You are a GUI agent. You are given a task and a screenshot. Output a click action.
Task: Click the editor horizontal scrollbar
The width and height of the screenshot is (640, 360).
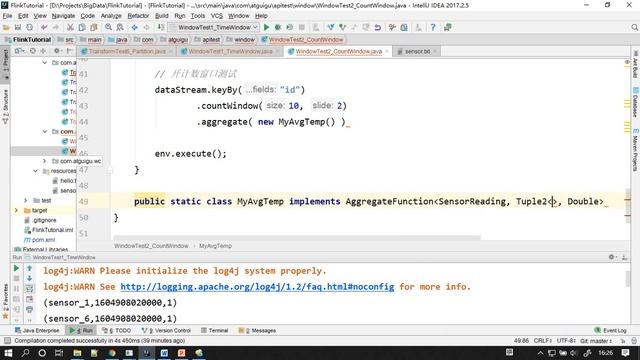point(297,237)
